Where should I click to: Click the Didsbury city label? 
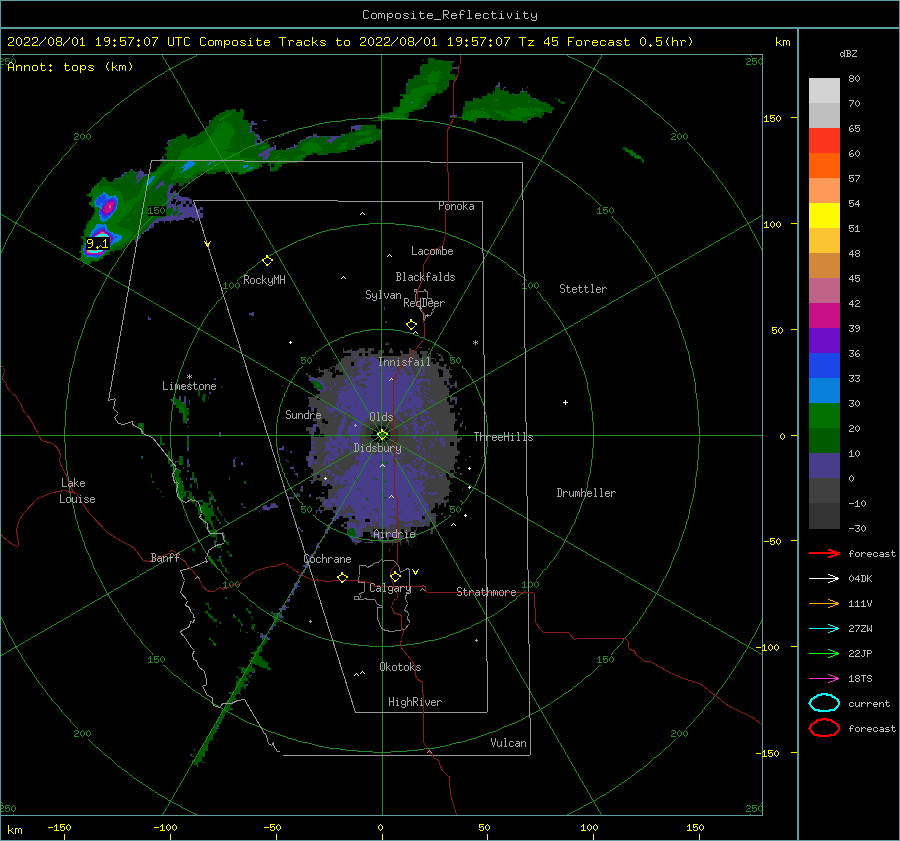[377, 448]
